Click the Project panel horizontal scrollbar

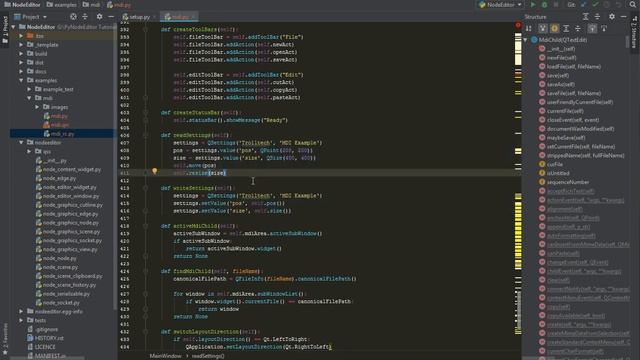[x=47, y=358]
